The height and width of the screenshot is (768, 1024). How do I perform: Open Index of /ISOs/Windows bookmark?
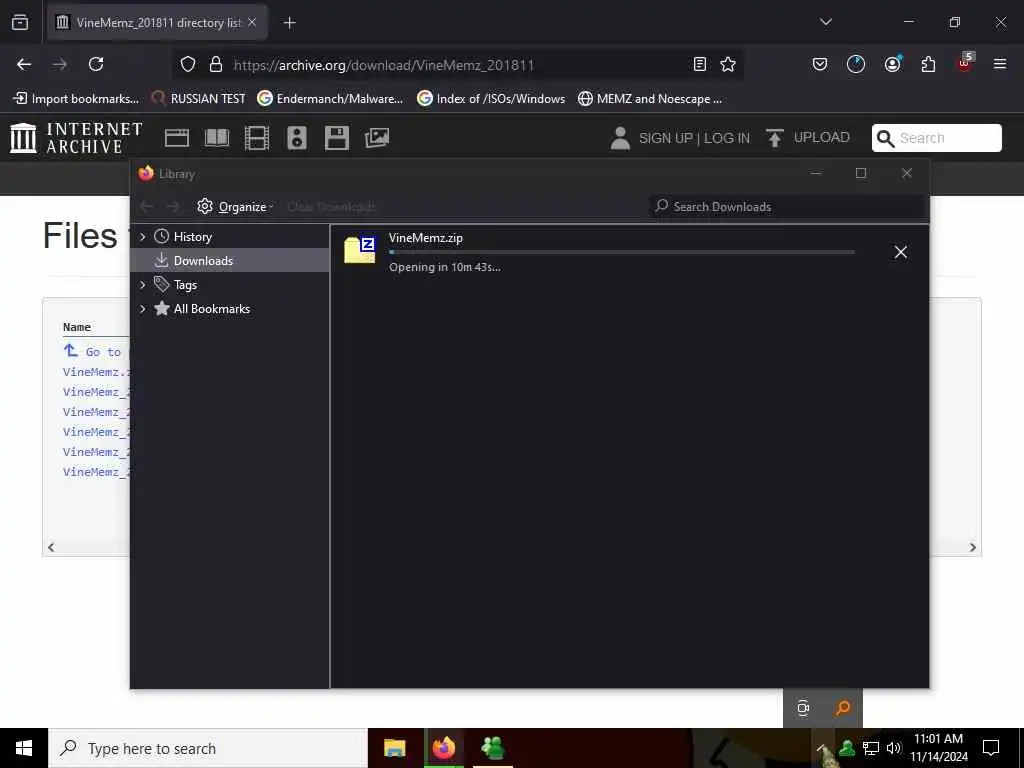pos(491,99)
